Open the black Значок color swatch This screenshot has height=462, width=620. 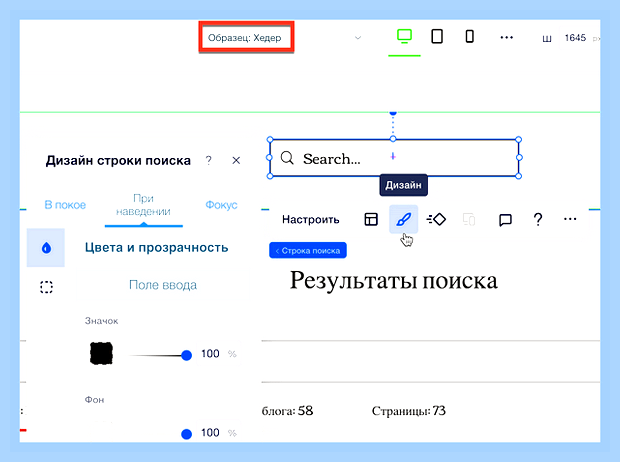(x=101, y=353)
